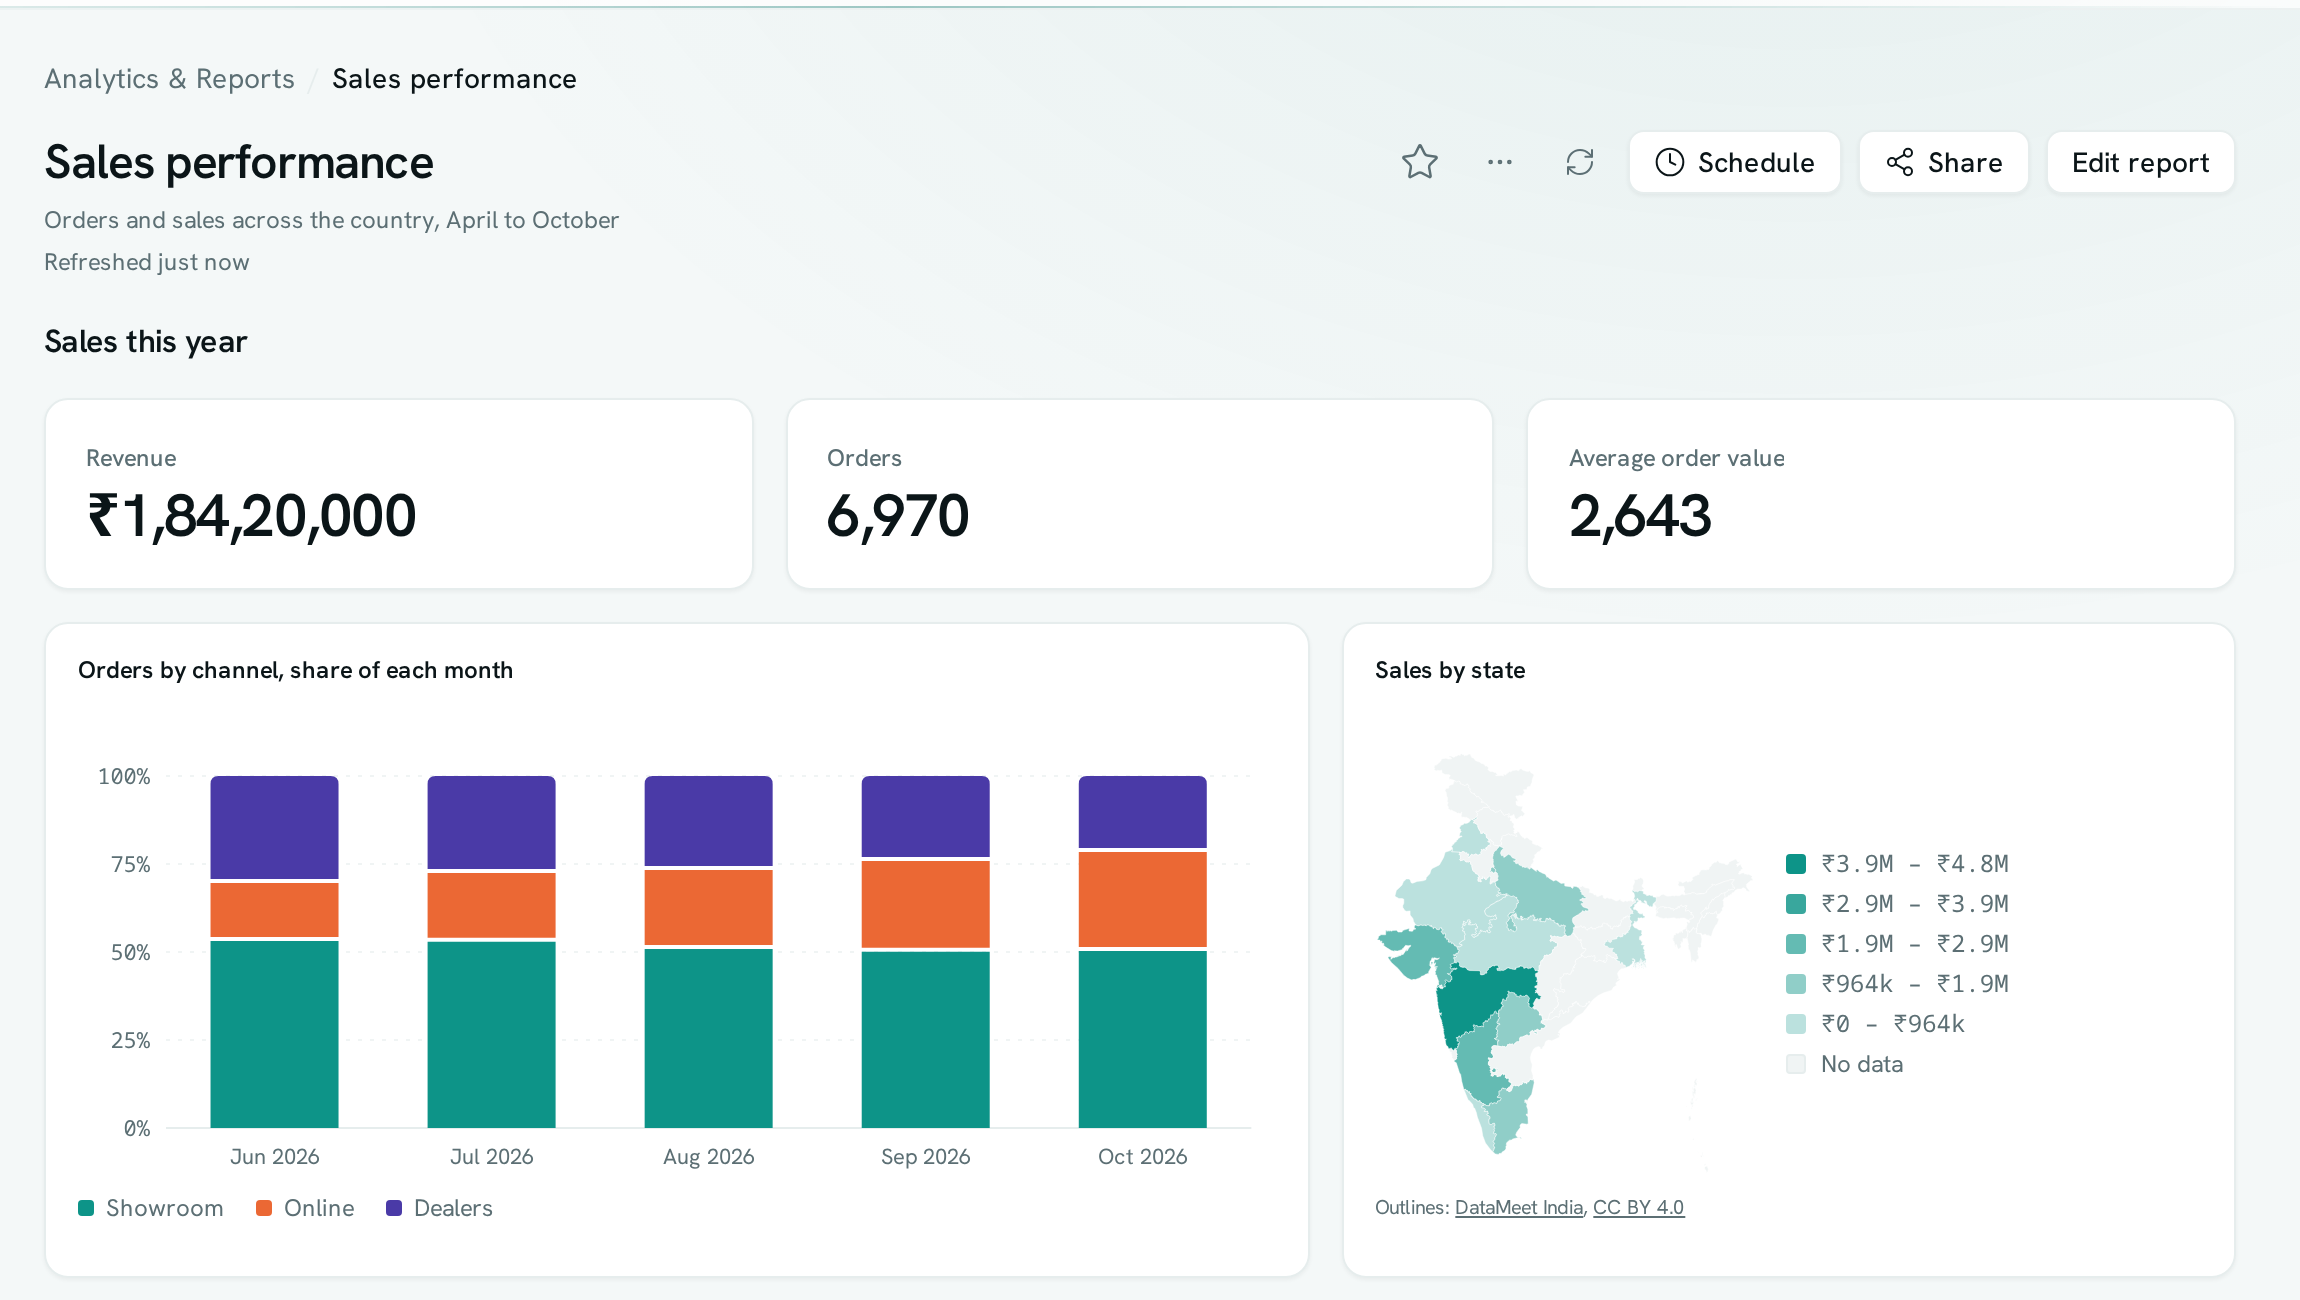
Task: Click the Jul 2026 Online bar segment
Action: click(x=491, y=905)
